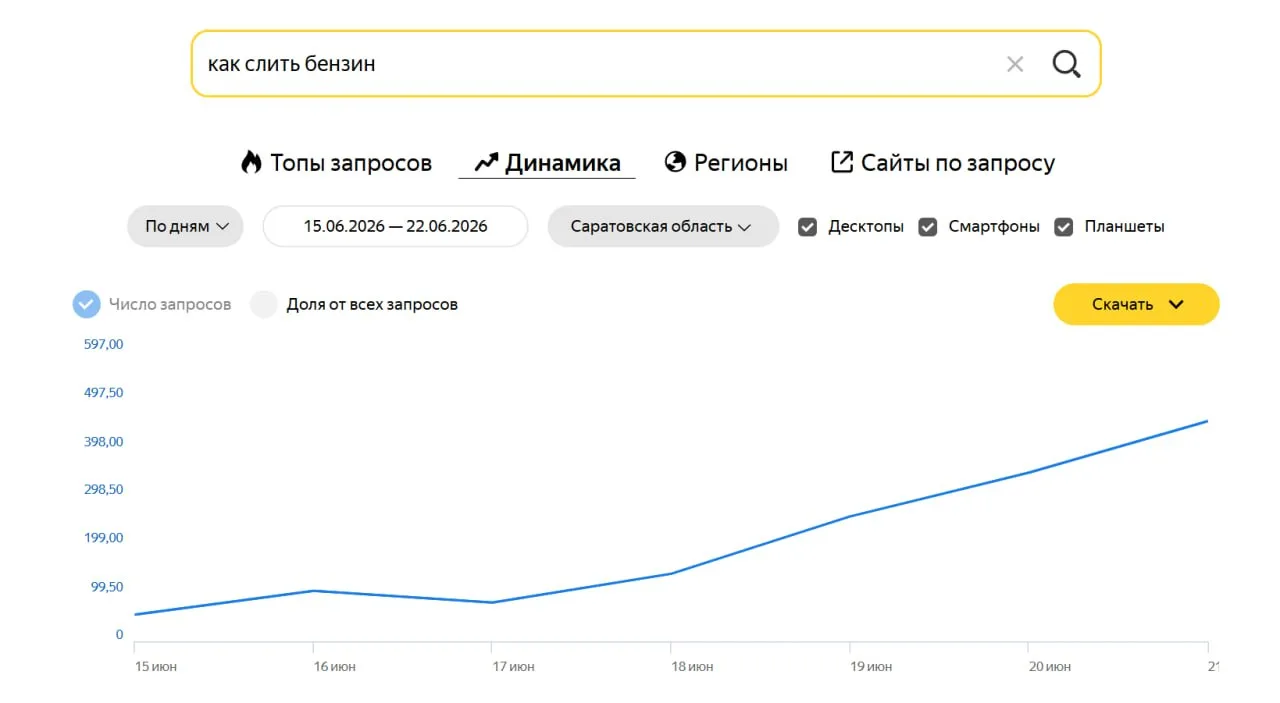Clear the search query with X icon
Screen dimensions: 1280x703
click(x=1015, y=64)
